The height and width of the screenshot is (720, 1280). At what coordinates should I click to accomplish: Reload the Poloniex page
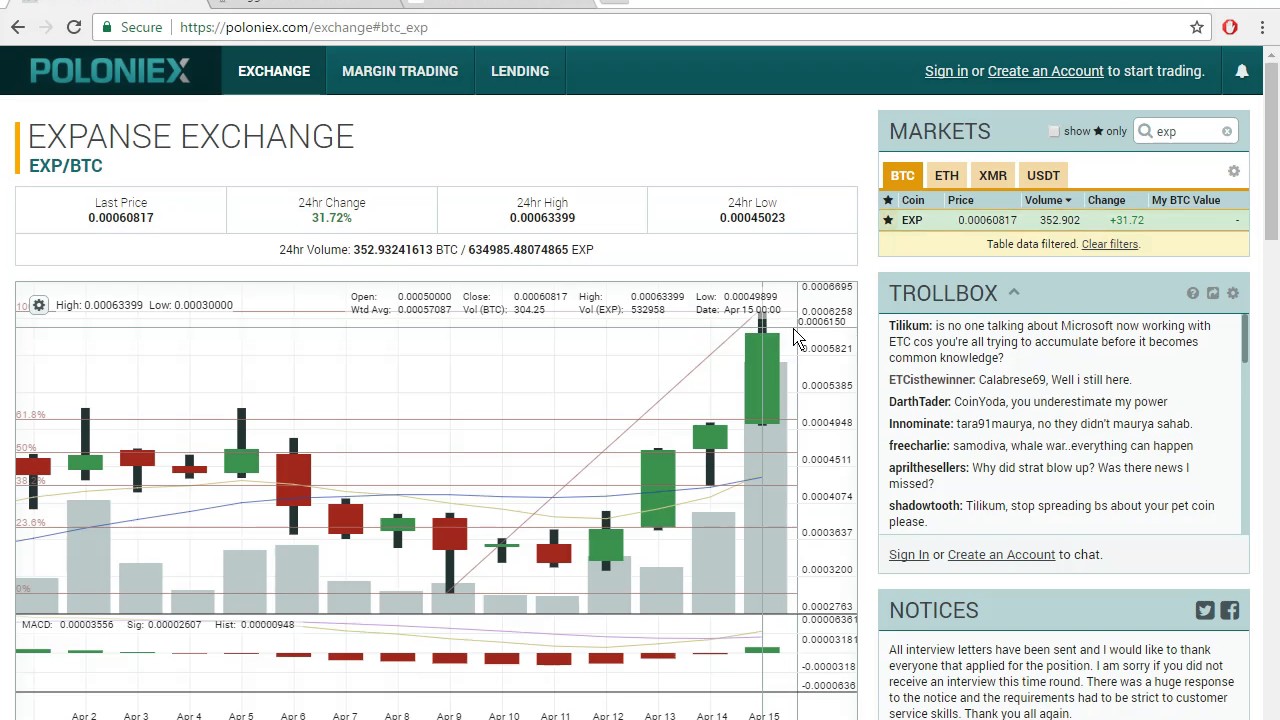click(x=74, y=27)
